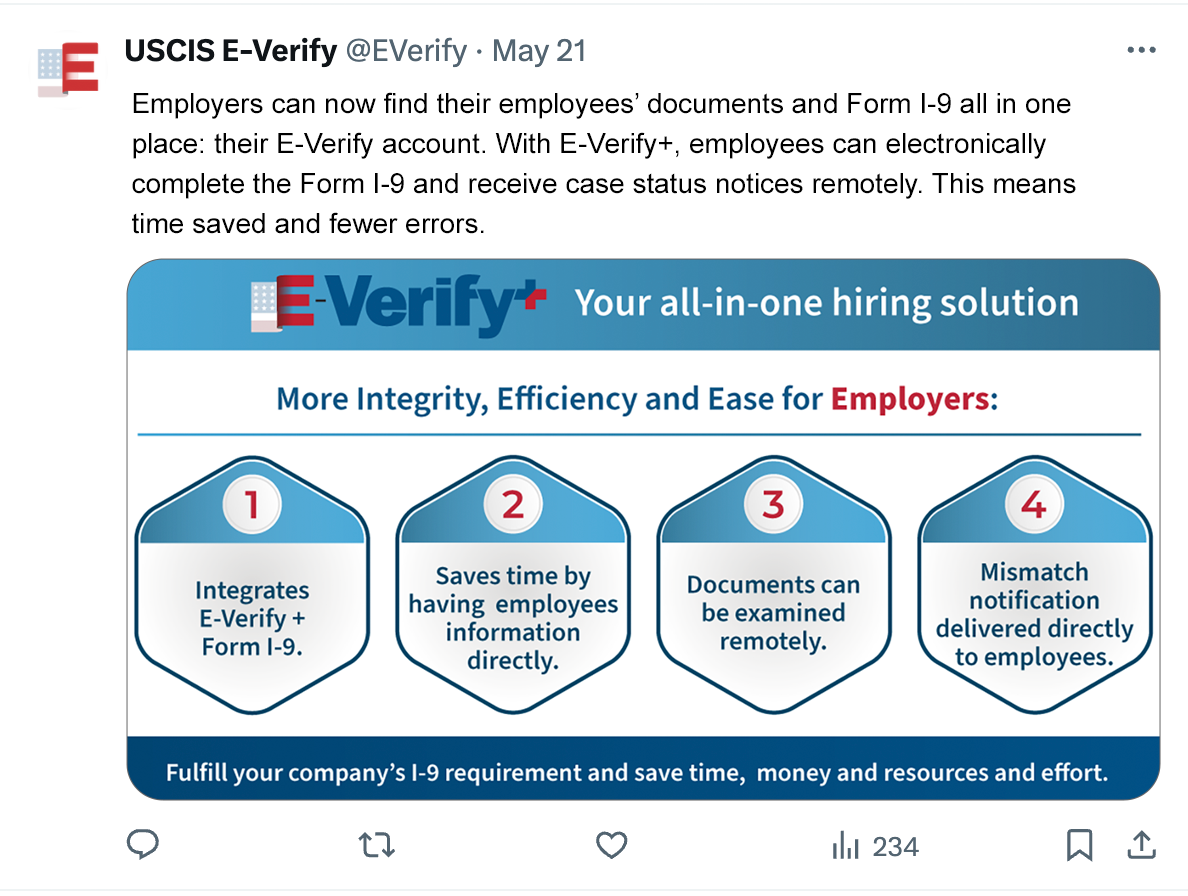Click the USCIS E-Verify profile avatar
Image resolution: width=1188 pixels, height=896 pixels.
[x=68, y=70]
